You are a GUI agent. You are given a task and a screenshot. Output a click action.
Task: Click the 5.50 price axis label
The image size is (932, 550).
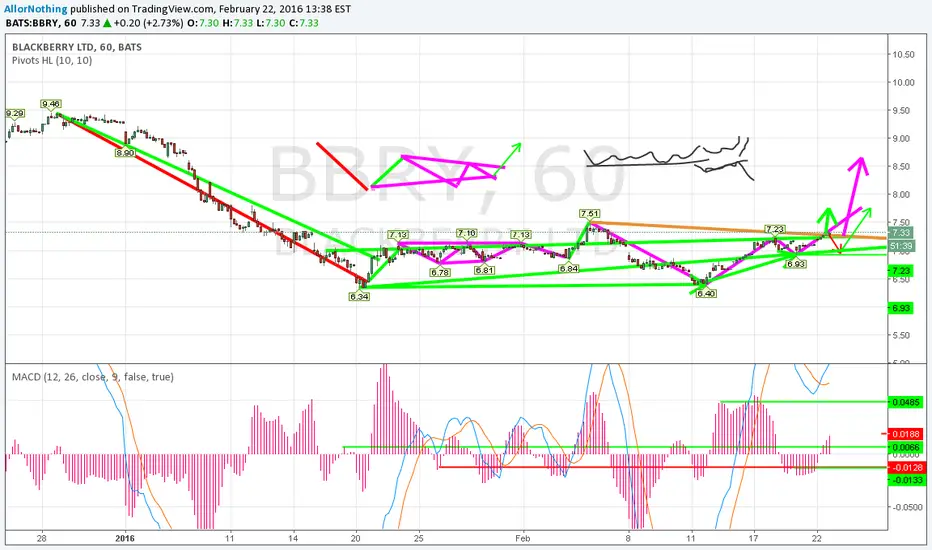[x=902, y=335]
